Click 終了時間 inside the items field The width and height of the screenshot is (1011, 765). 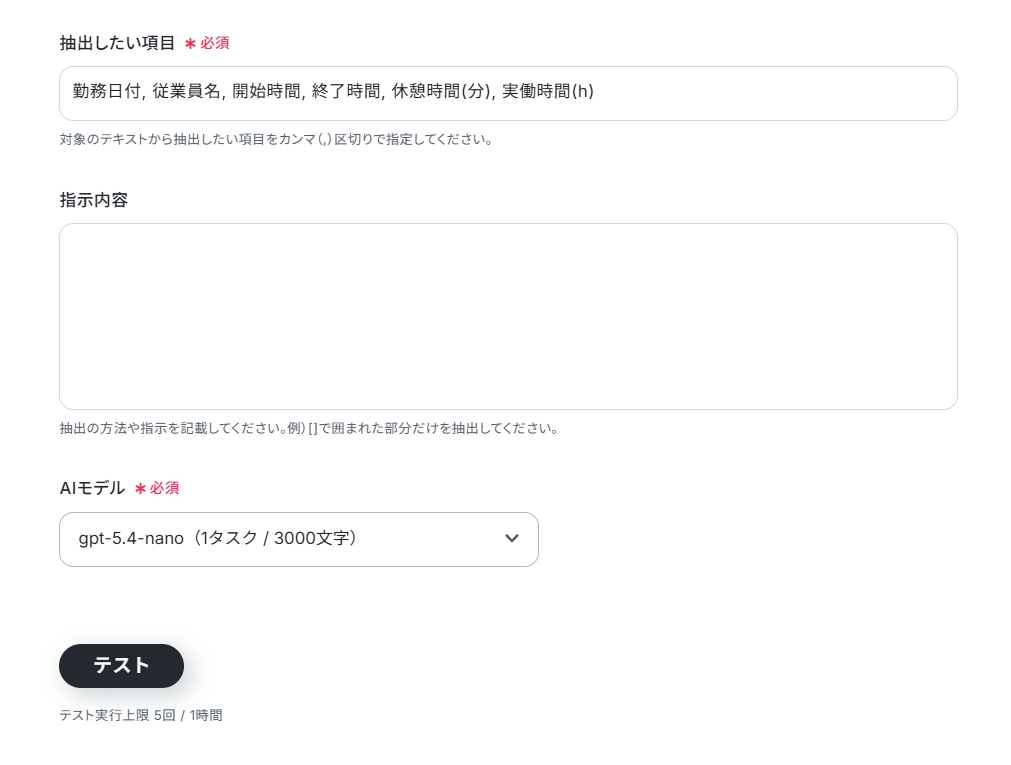346,92
